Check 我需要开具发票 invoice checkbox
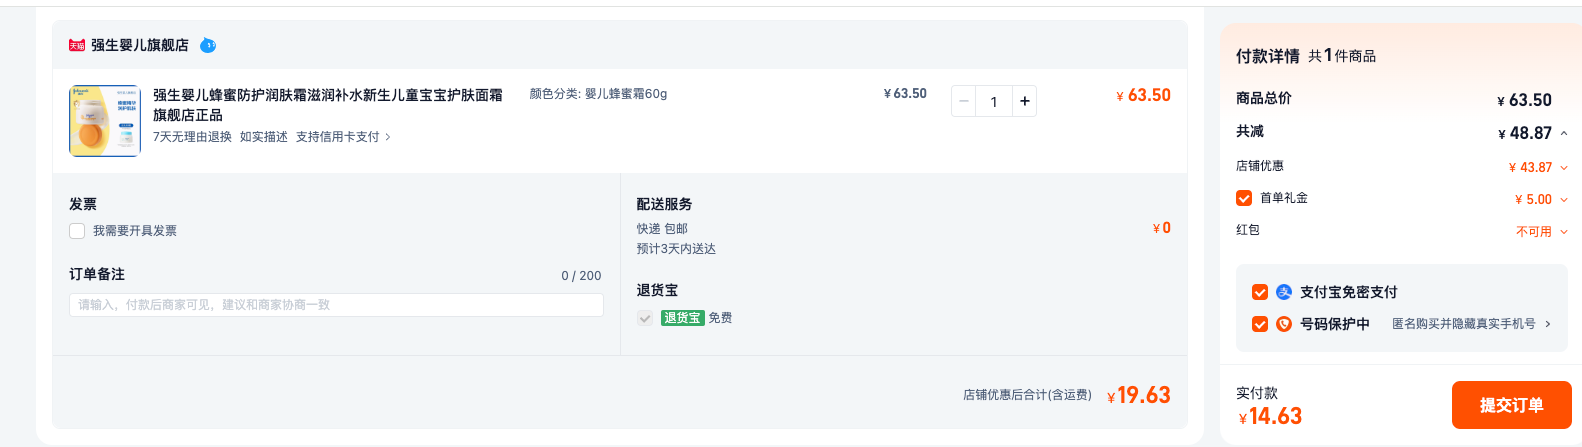 77,231
